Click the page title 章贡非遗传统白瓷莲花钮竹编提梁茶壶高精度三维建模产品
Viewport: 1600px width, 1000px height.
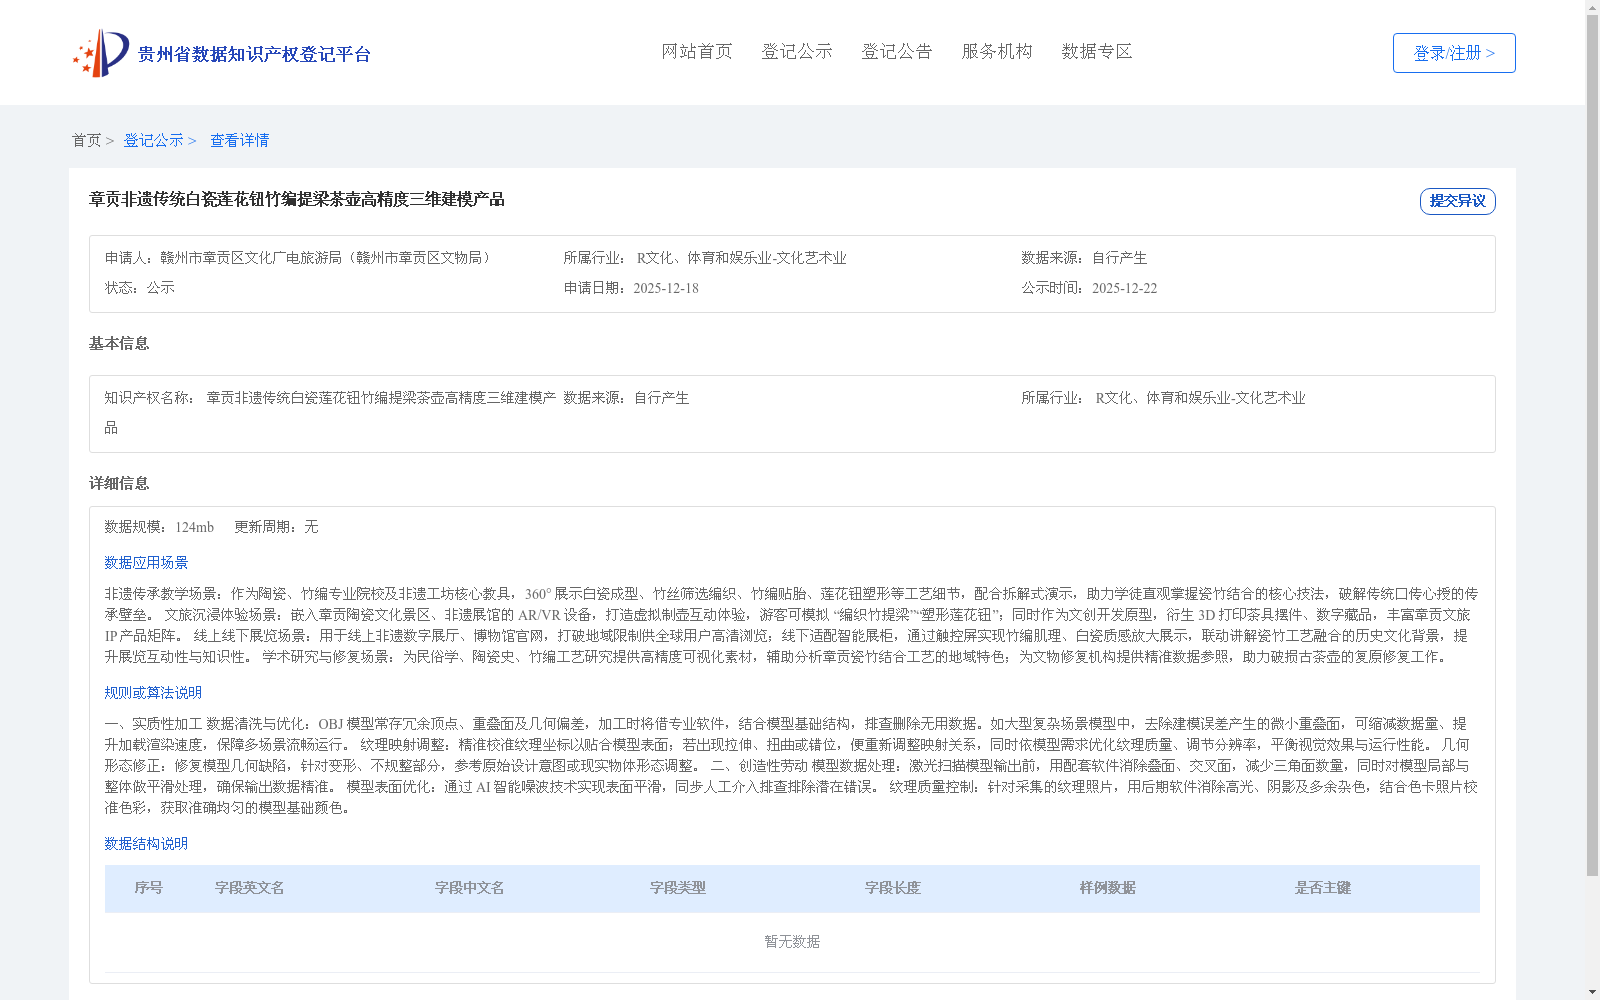tap(297, 199)
